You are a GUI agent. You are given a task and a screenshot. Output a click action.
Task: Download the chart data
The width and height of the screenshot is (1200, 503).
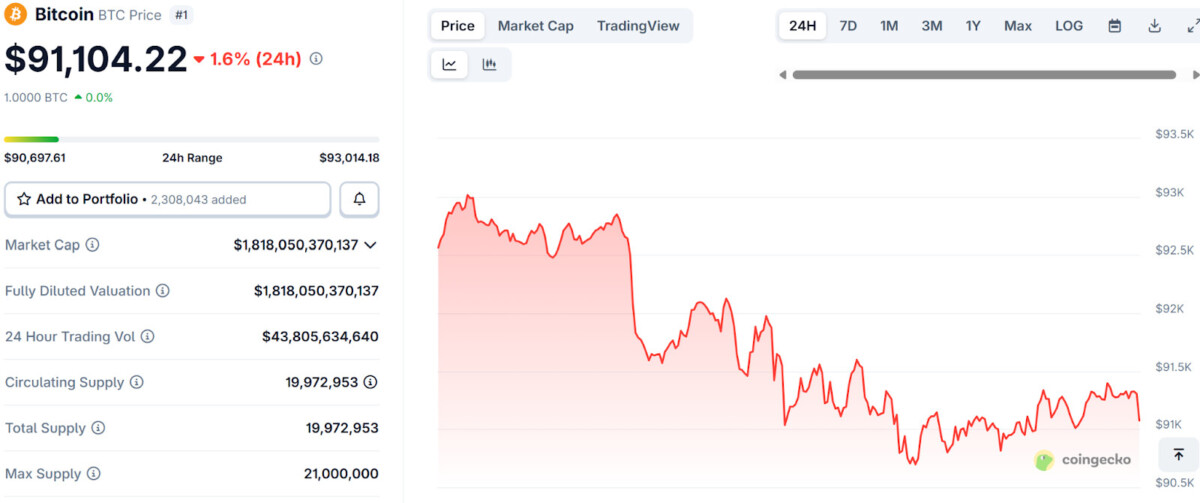pos(1154,26)
